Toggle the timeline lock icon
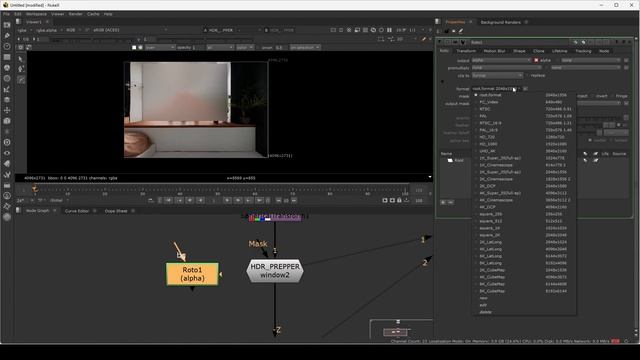 pos(399,200)
